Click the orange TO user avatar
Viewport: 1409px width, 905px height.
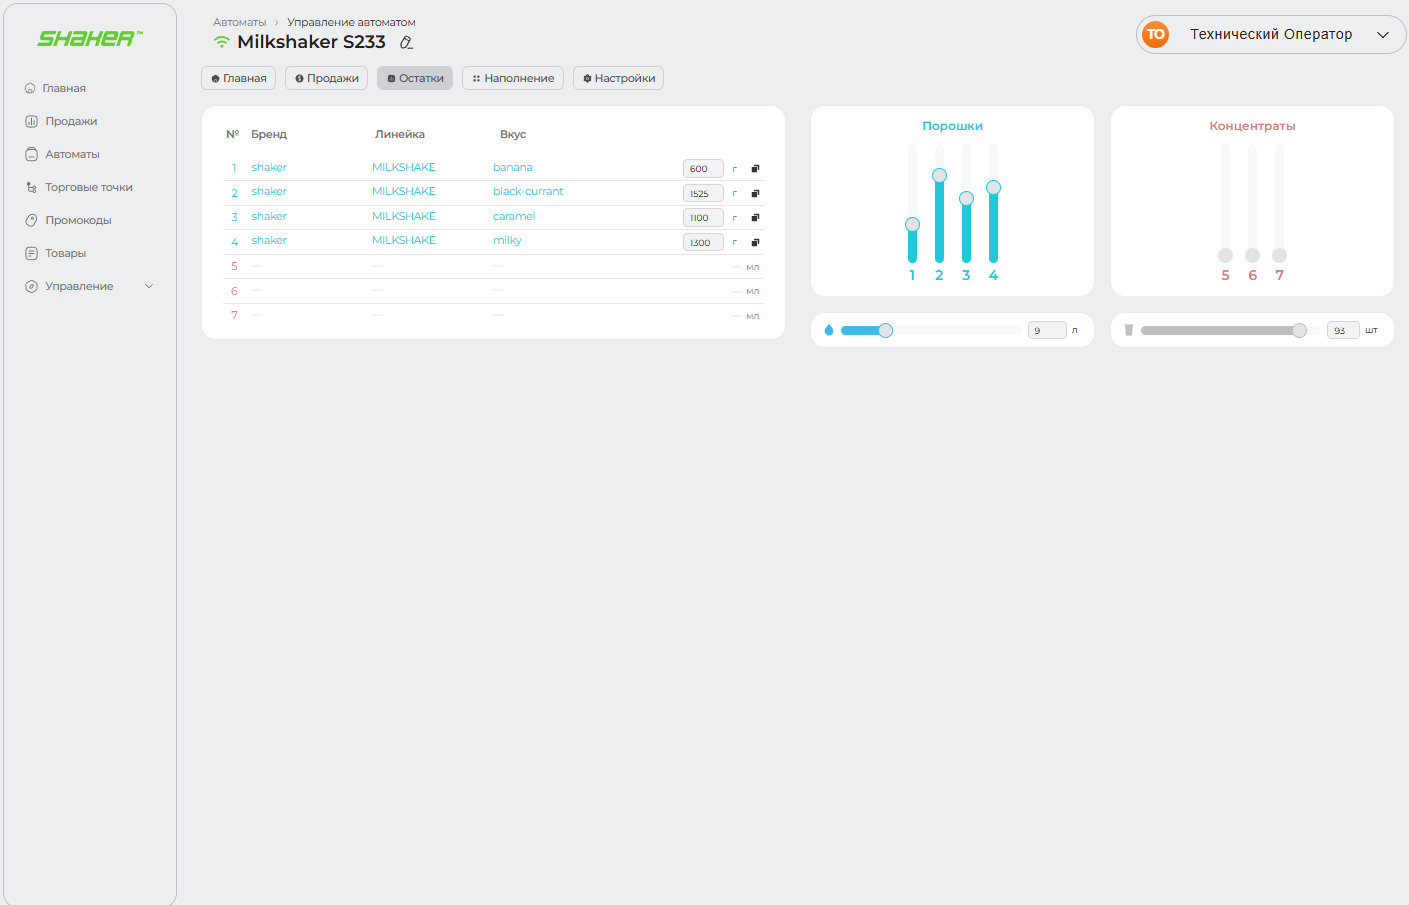[x=1155, y=34]
